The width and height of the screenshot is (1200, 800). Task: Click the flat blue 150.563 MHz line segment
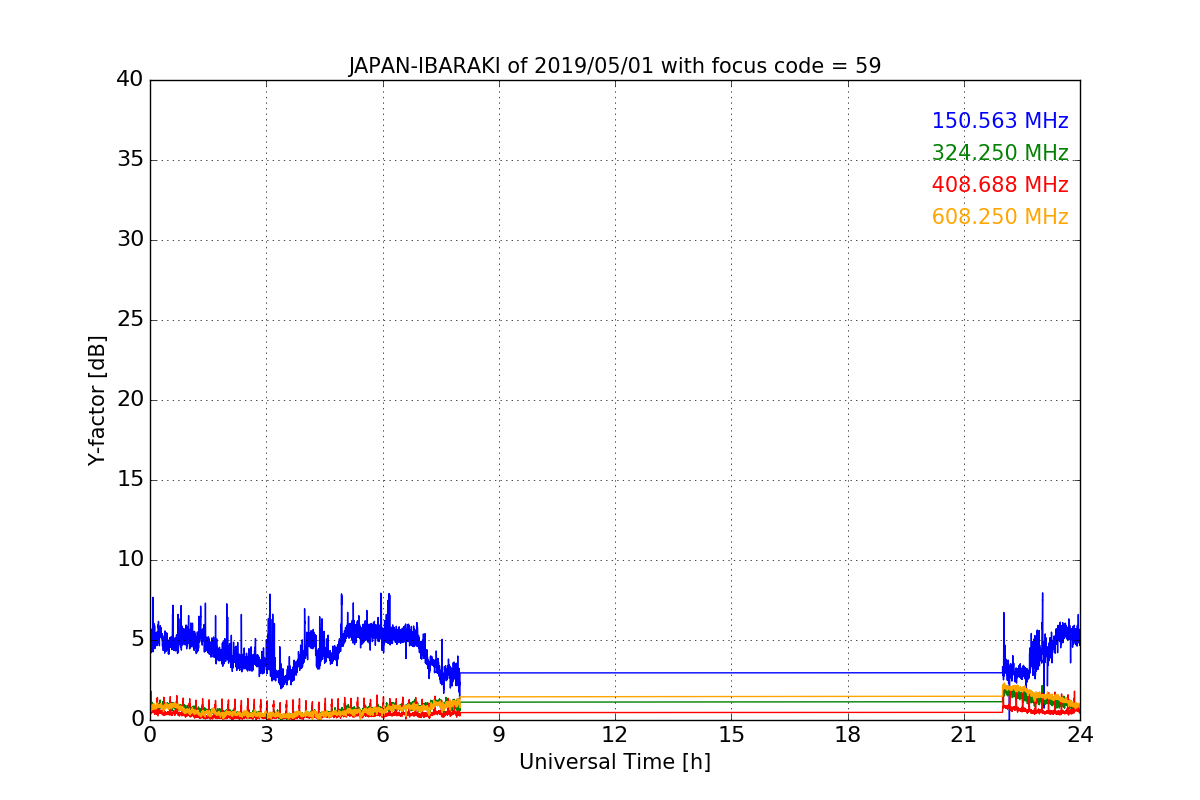click(x=731, y=673)
